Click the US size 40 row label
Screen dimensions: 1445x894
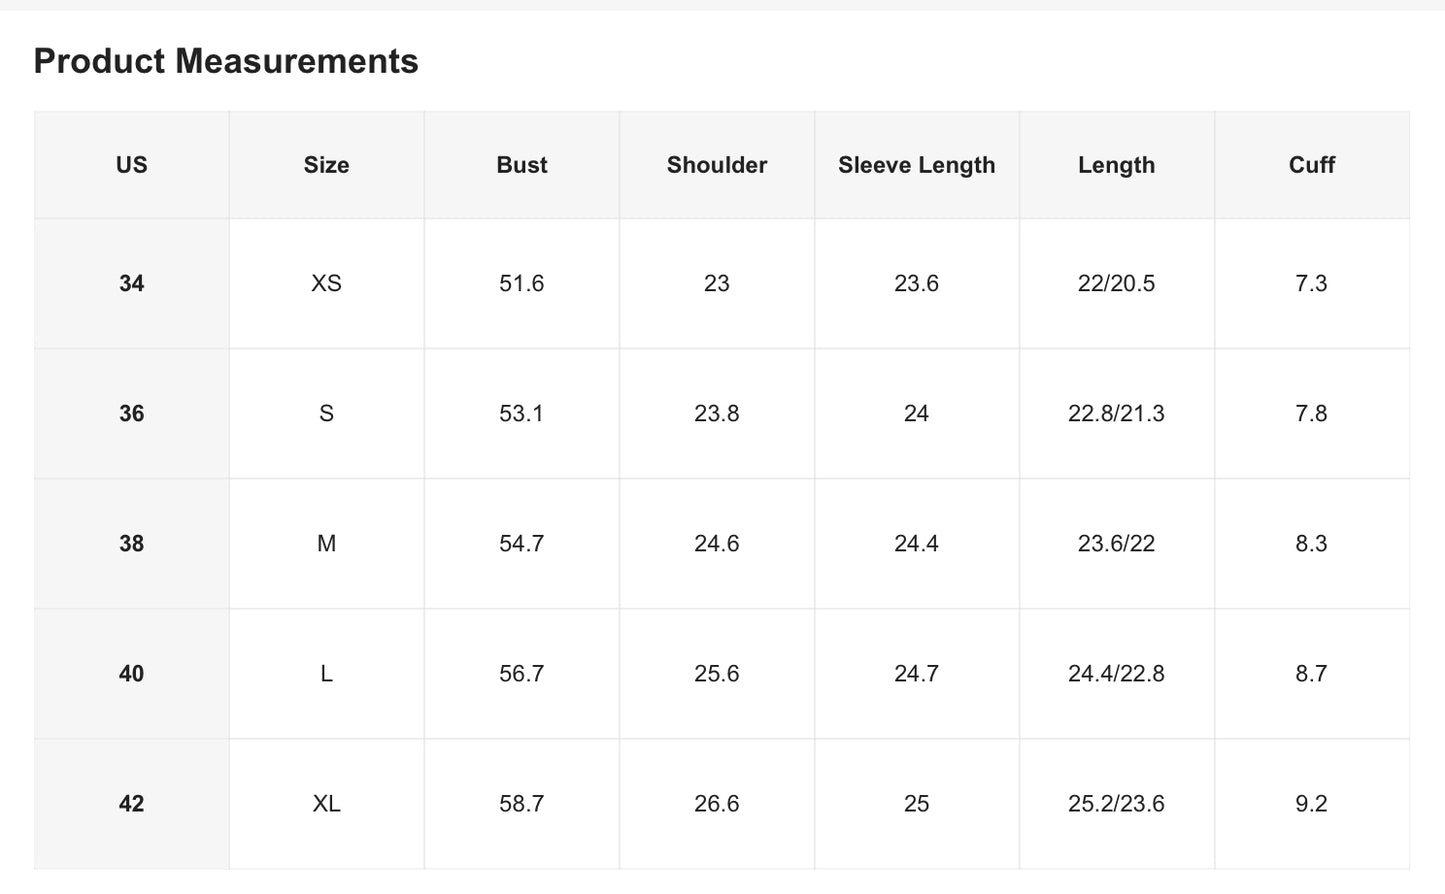[x=132, y=674]
